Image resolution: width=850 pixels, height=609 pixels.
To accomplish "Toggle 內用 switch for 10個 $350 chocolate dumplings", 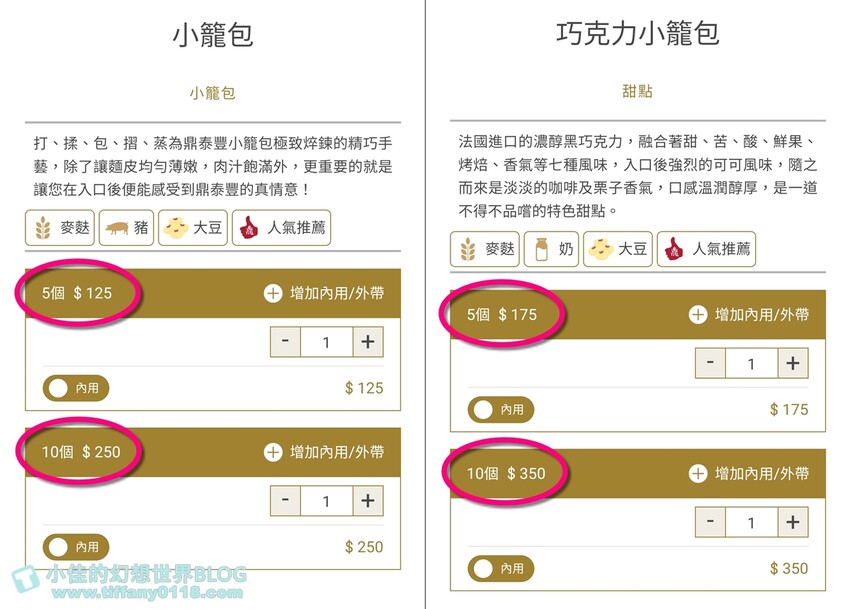I will 500,569.
